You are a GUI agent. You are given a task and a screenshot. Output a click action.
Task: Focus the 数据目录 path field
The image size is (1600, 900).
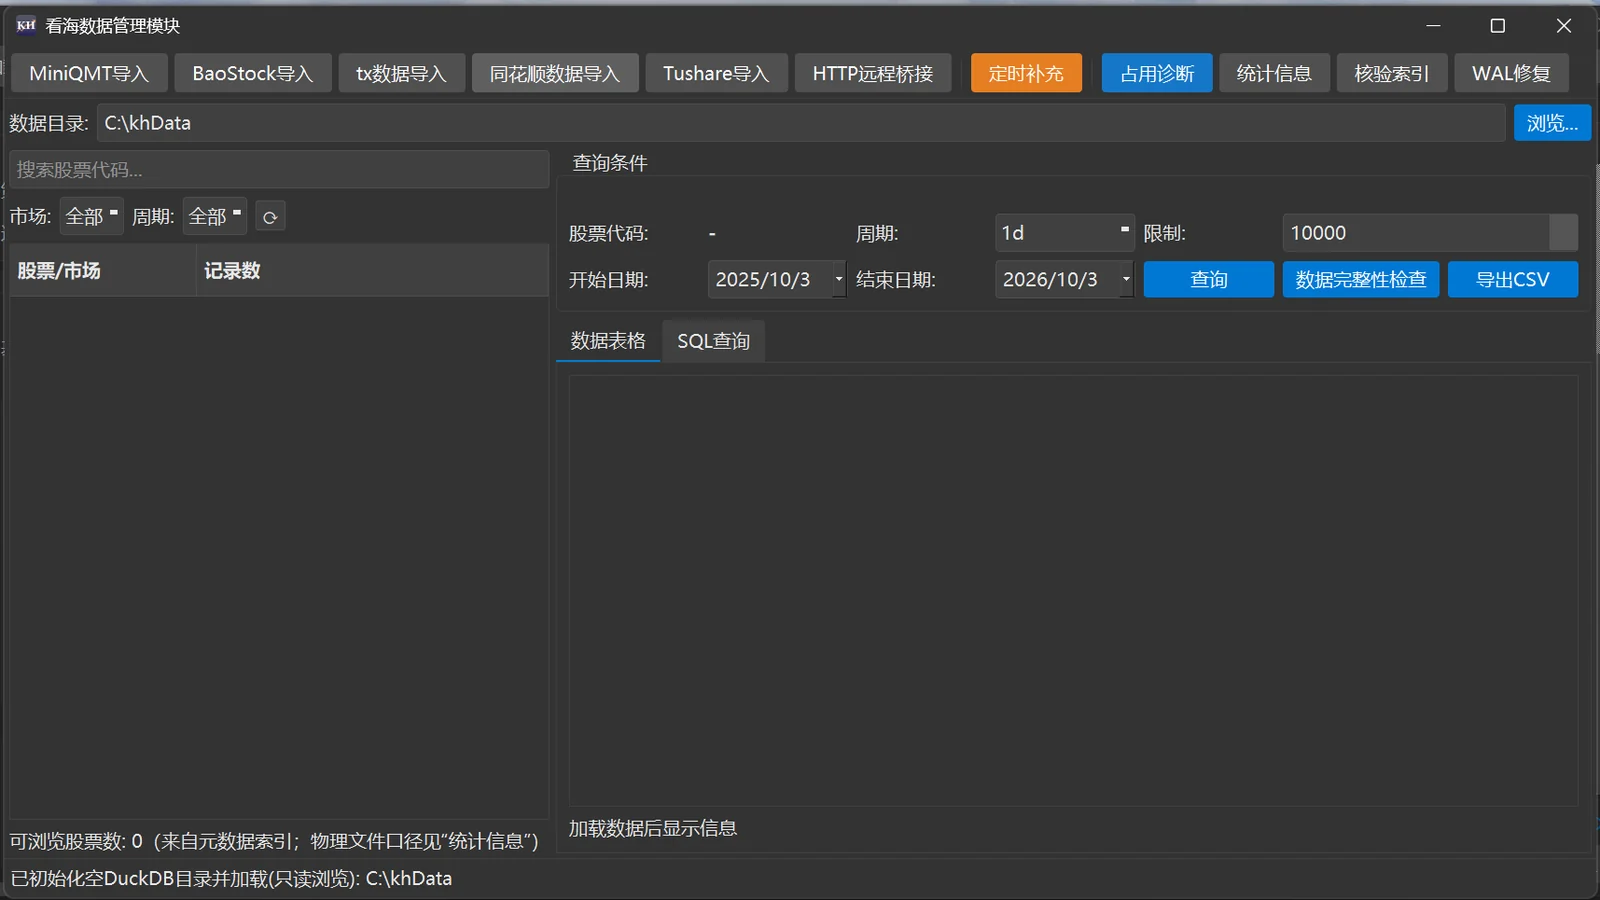click(801, 123)
